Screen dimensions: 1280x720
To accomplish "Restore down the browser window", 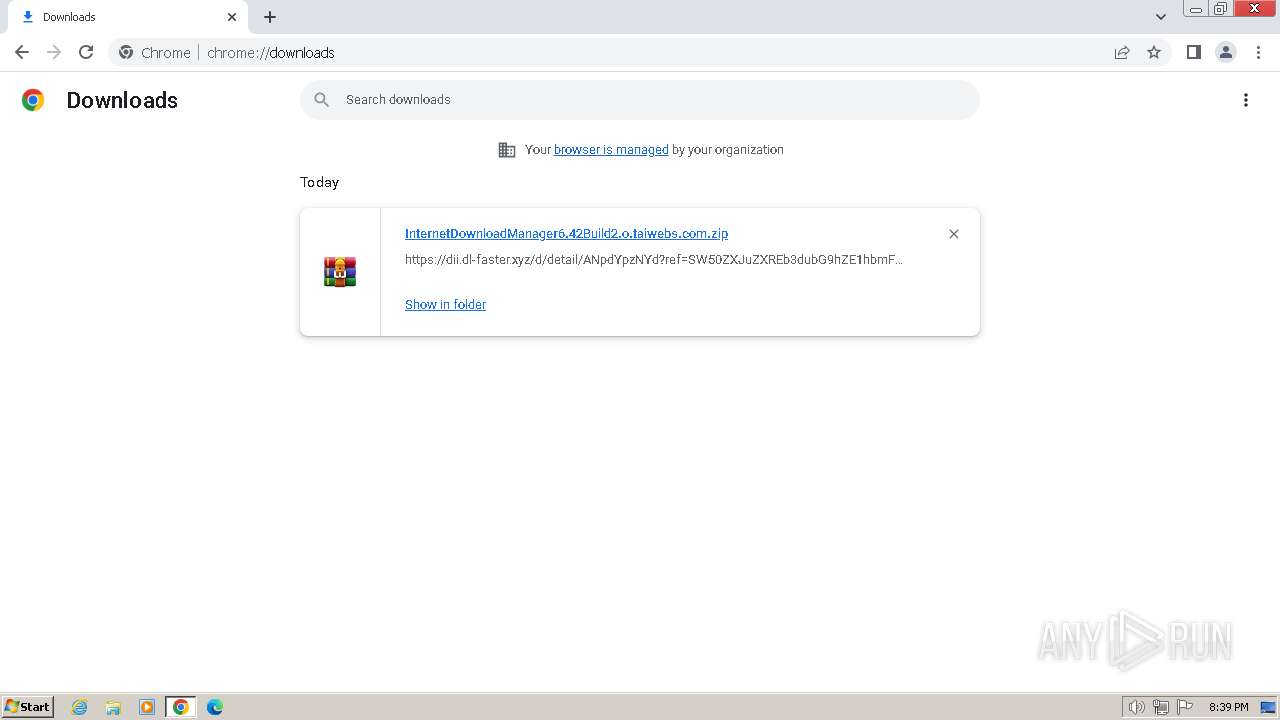I will coord(1221,9).
